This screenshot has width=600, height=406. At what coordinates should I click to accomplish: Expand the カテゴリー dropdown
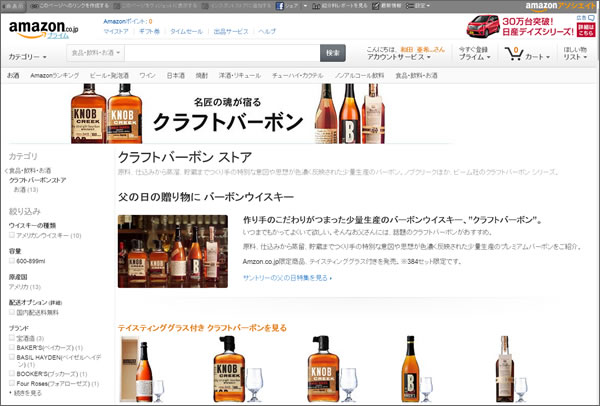[x=28, y=57]
